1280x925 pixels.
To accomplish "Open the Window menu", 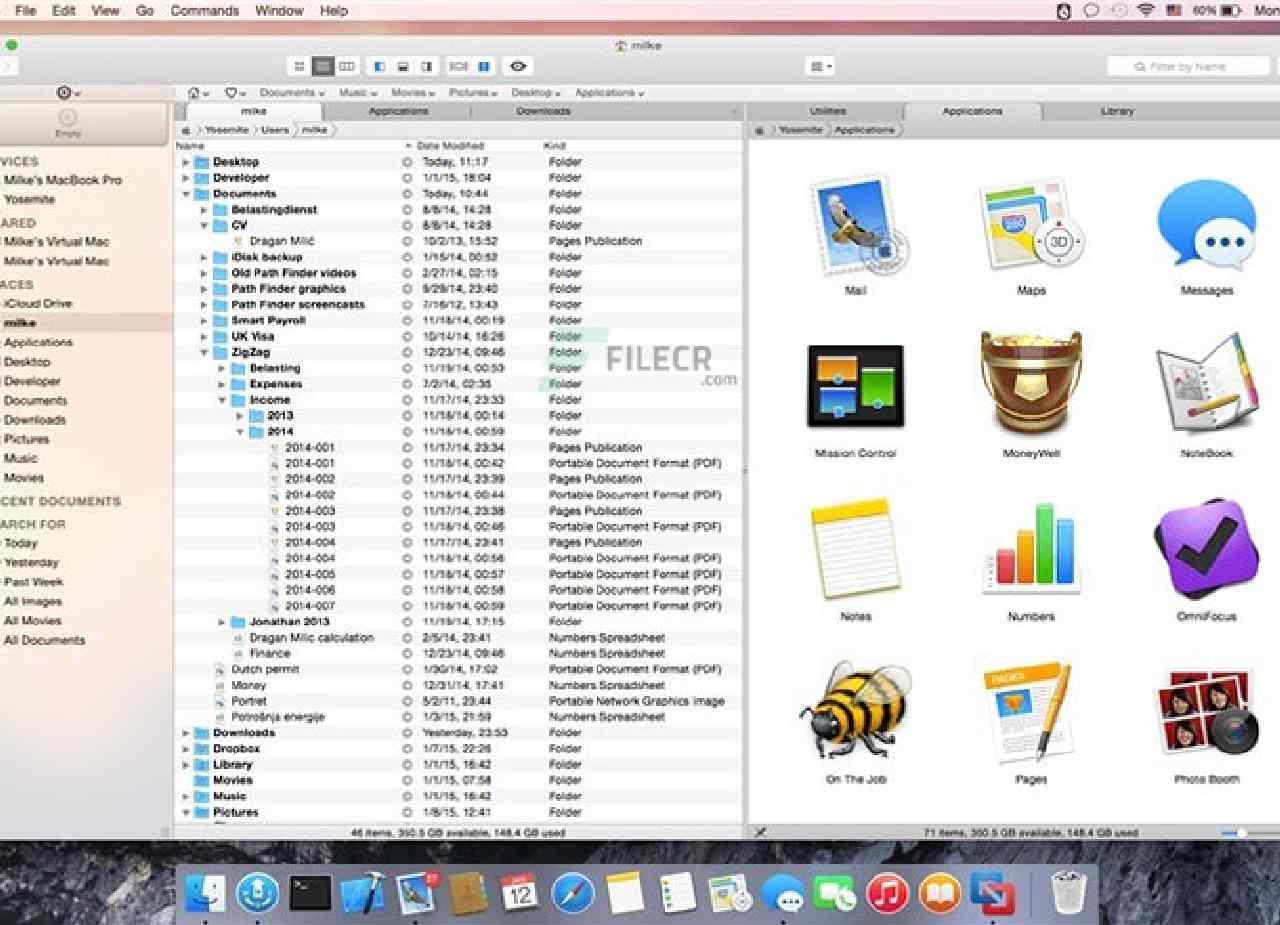I will tap(279, 10).
